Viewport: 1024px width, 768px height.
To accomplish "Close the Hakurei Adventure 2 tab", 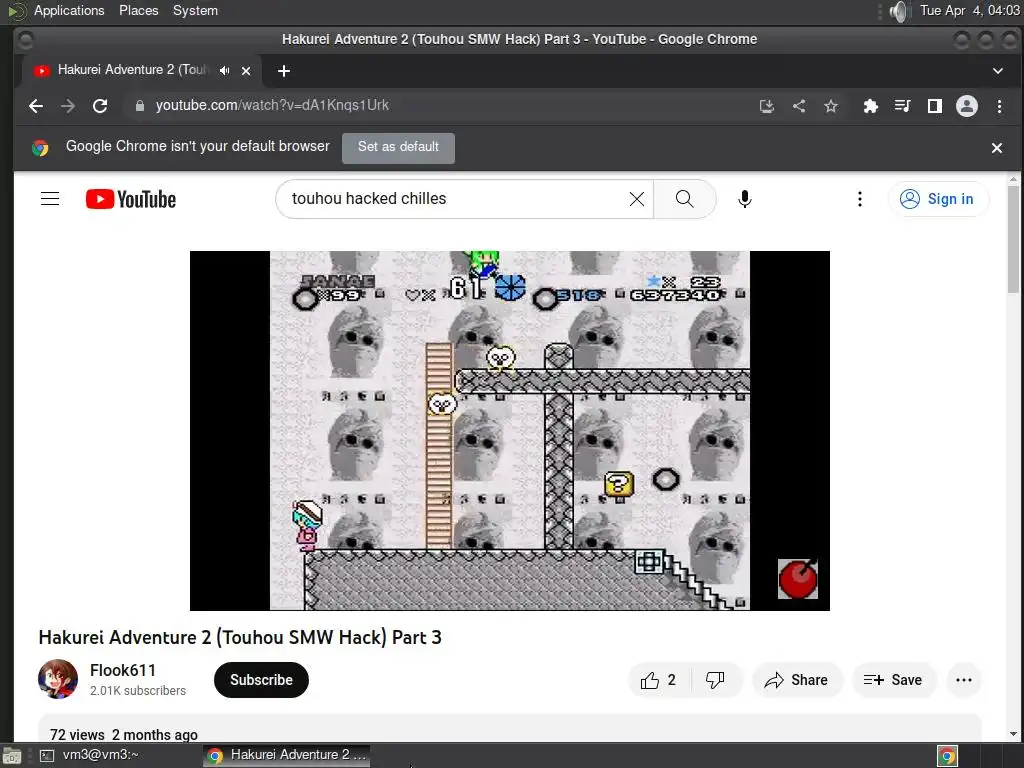I will tap(246, 71).
